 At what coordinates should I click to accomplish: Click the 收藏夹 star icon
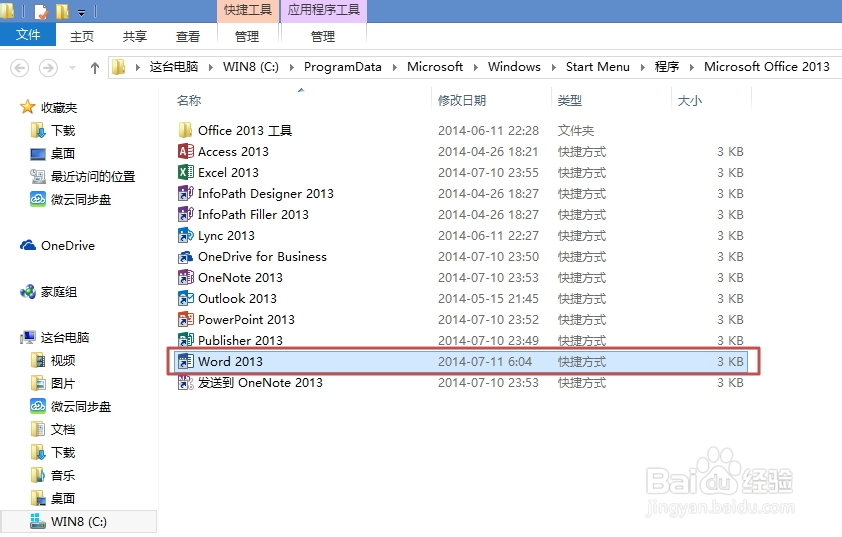(x=27, y=107)
